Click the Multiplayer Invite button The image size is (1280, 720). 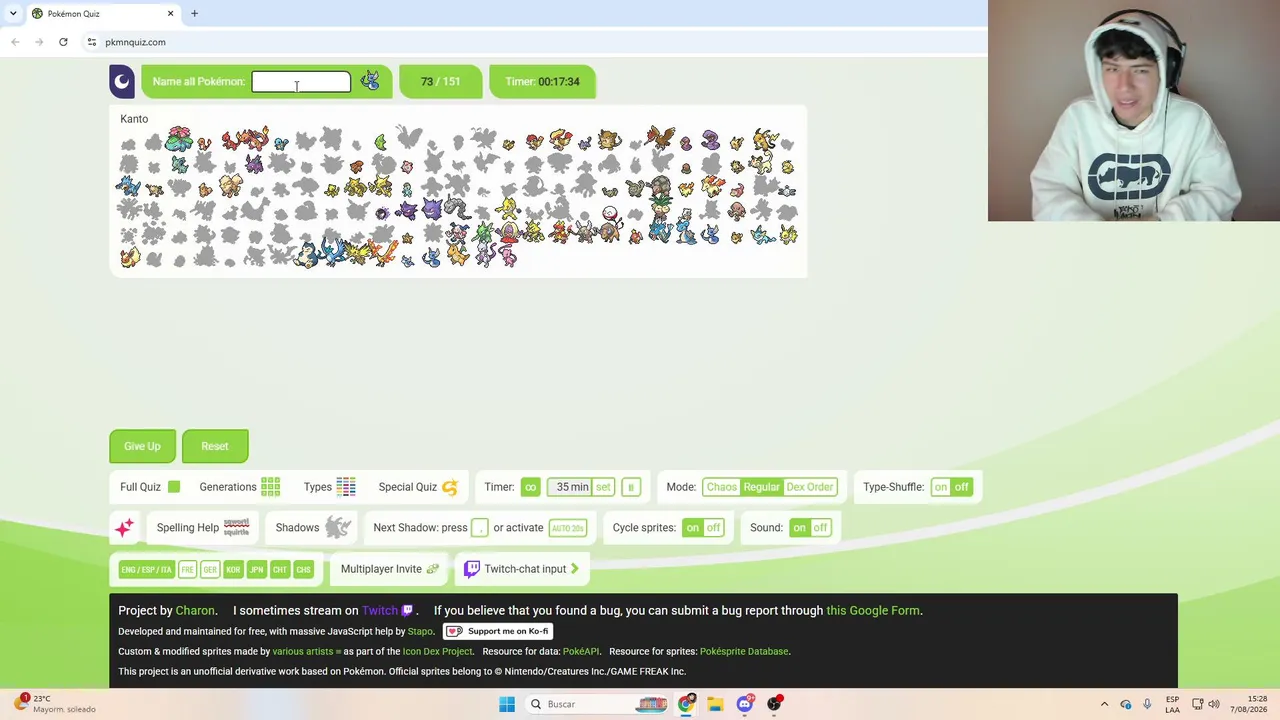click(389, 569)
